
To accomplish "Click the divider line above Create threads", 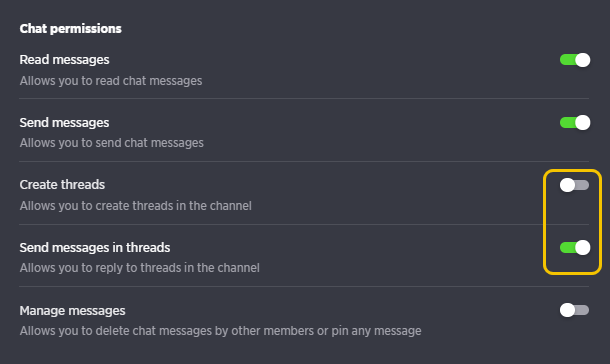I will (x=304, y=161).
